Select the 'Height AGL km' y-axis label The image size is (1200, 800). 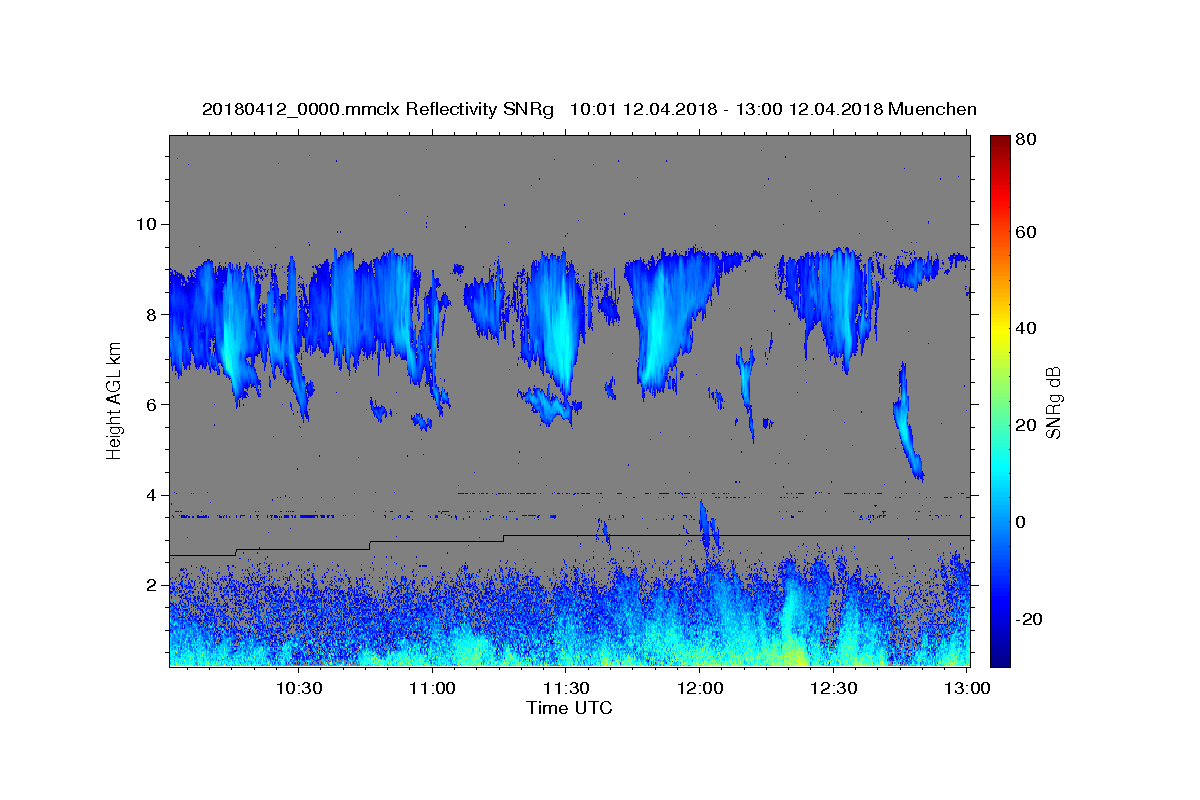click(114, 401)
